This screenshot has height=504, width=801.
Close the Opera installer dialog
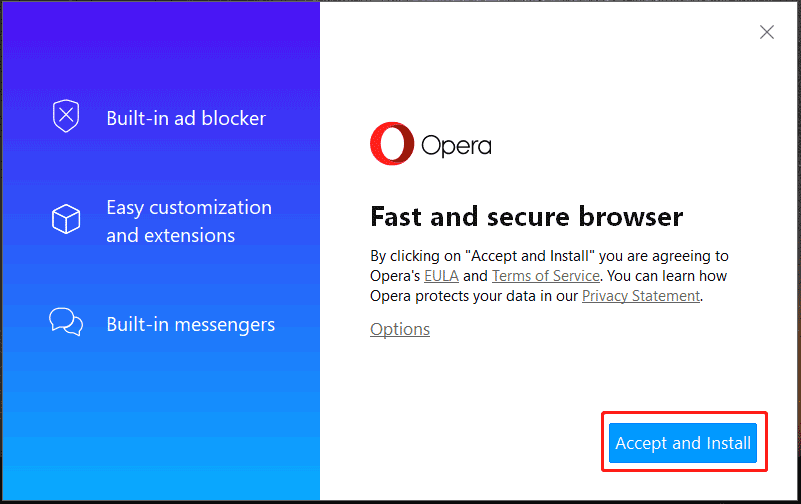[766, 32]
